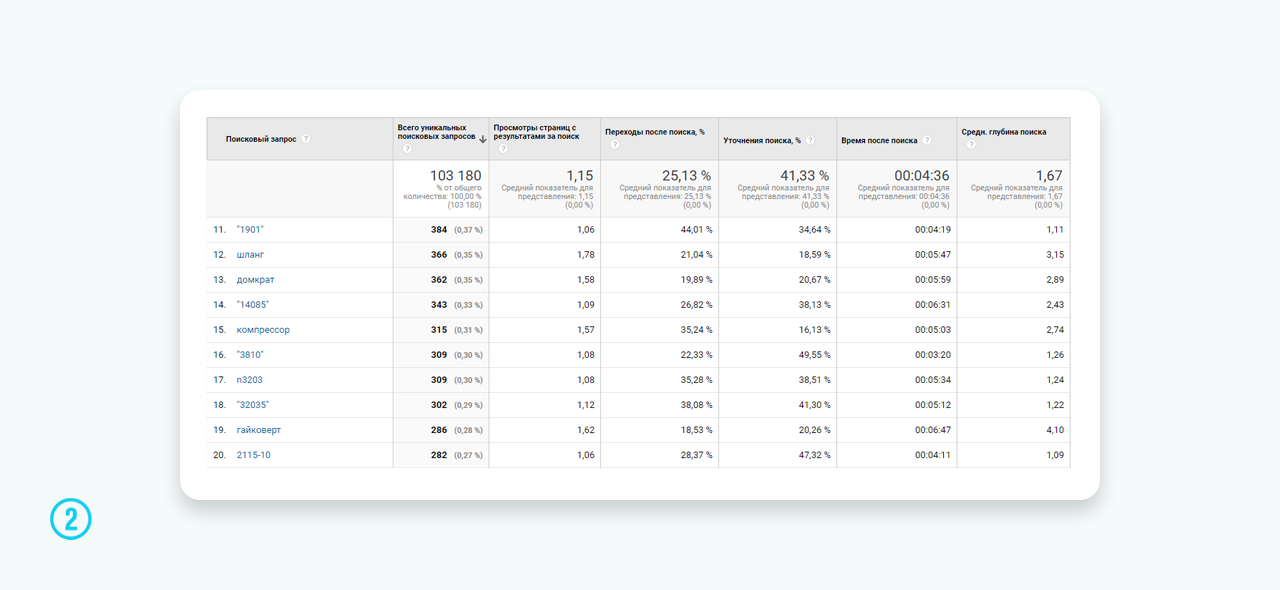Open the "n3203" search query link
The height and width of the screenshot is (590, 1280).
pyautogui.click(x=249, y=380)
